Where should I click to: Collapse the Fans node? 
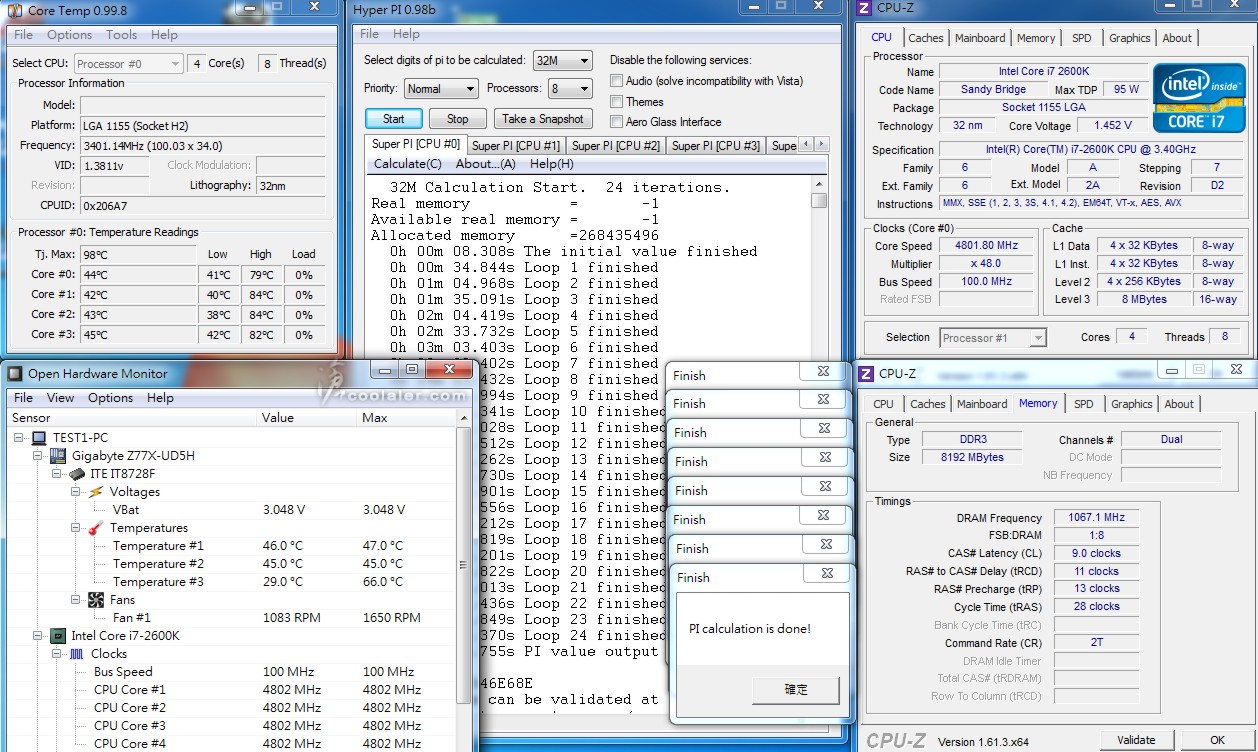77,600
